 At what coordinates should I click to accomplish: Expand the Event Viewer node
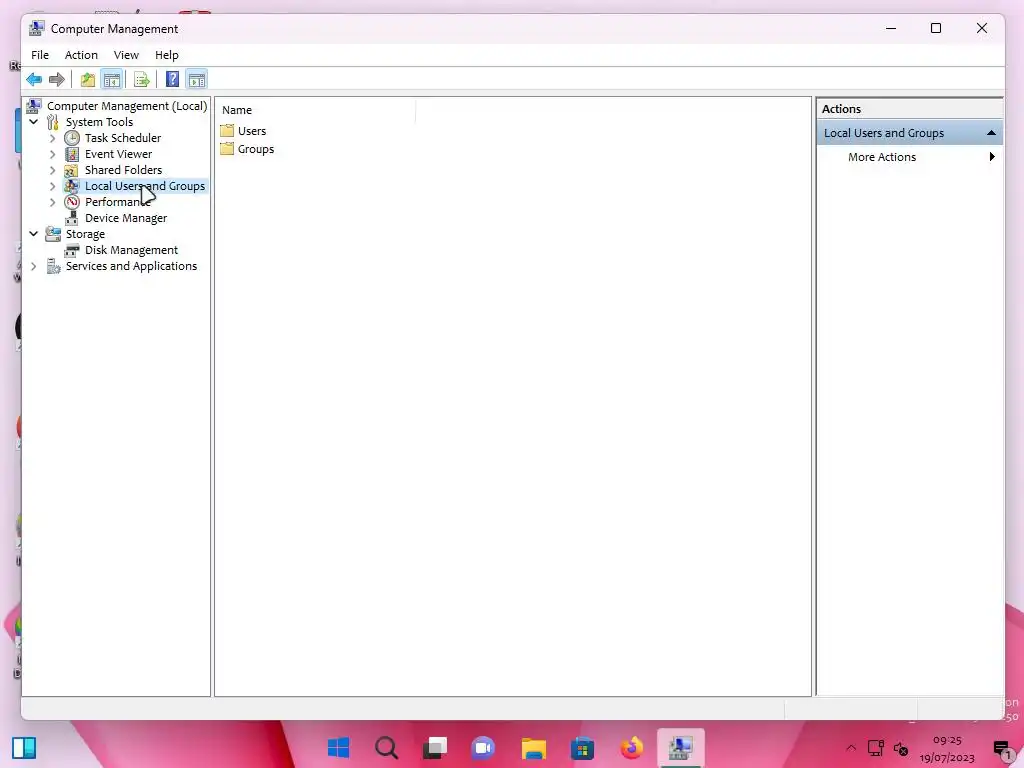coord(53,154)
